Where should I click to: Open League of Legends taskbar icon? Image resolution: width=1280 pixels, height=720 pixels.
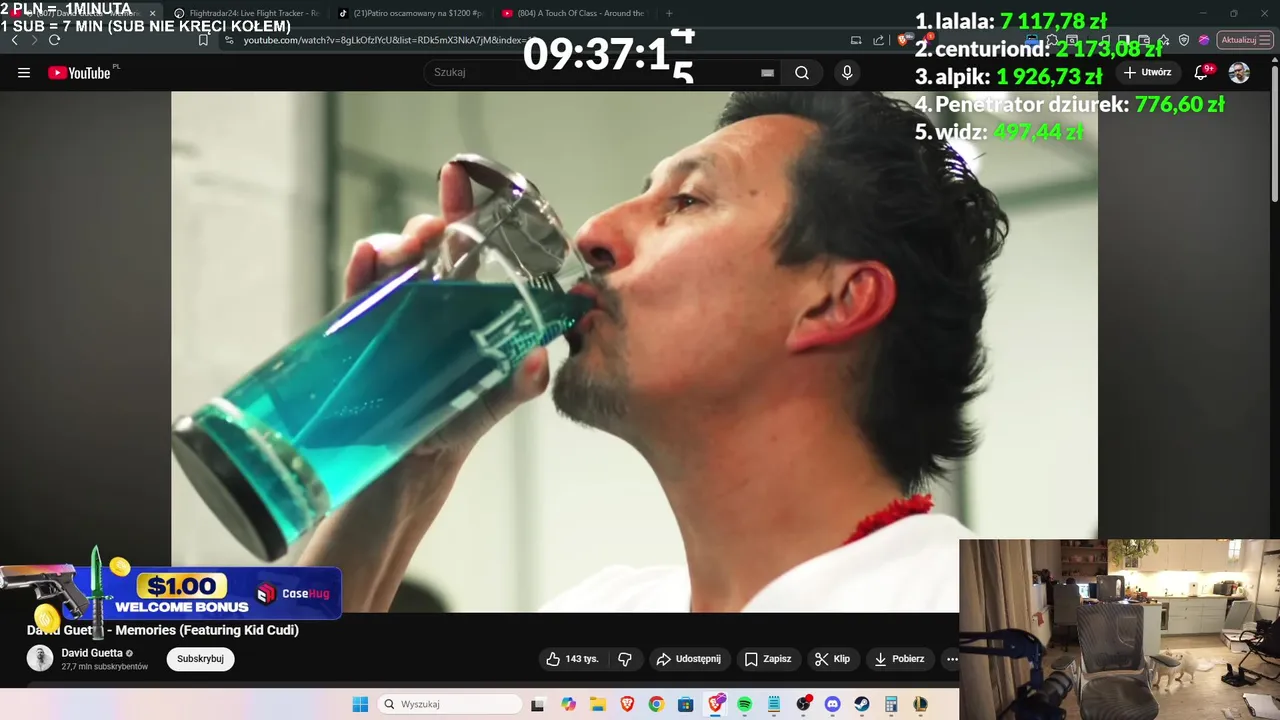[x=919, y=704]
